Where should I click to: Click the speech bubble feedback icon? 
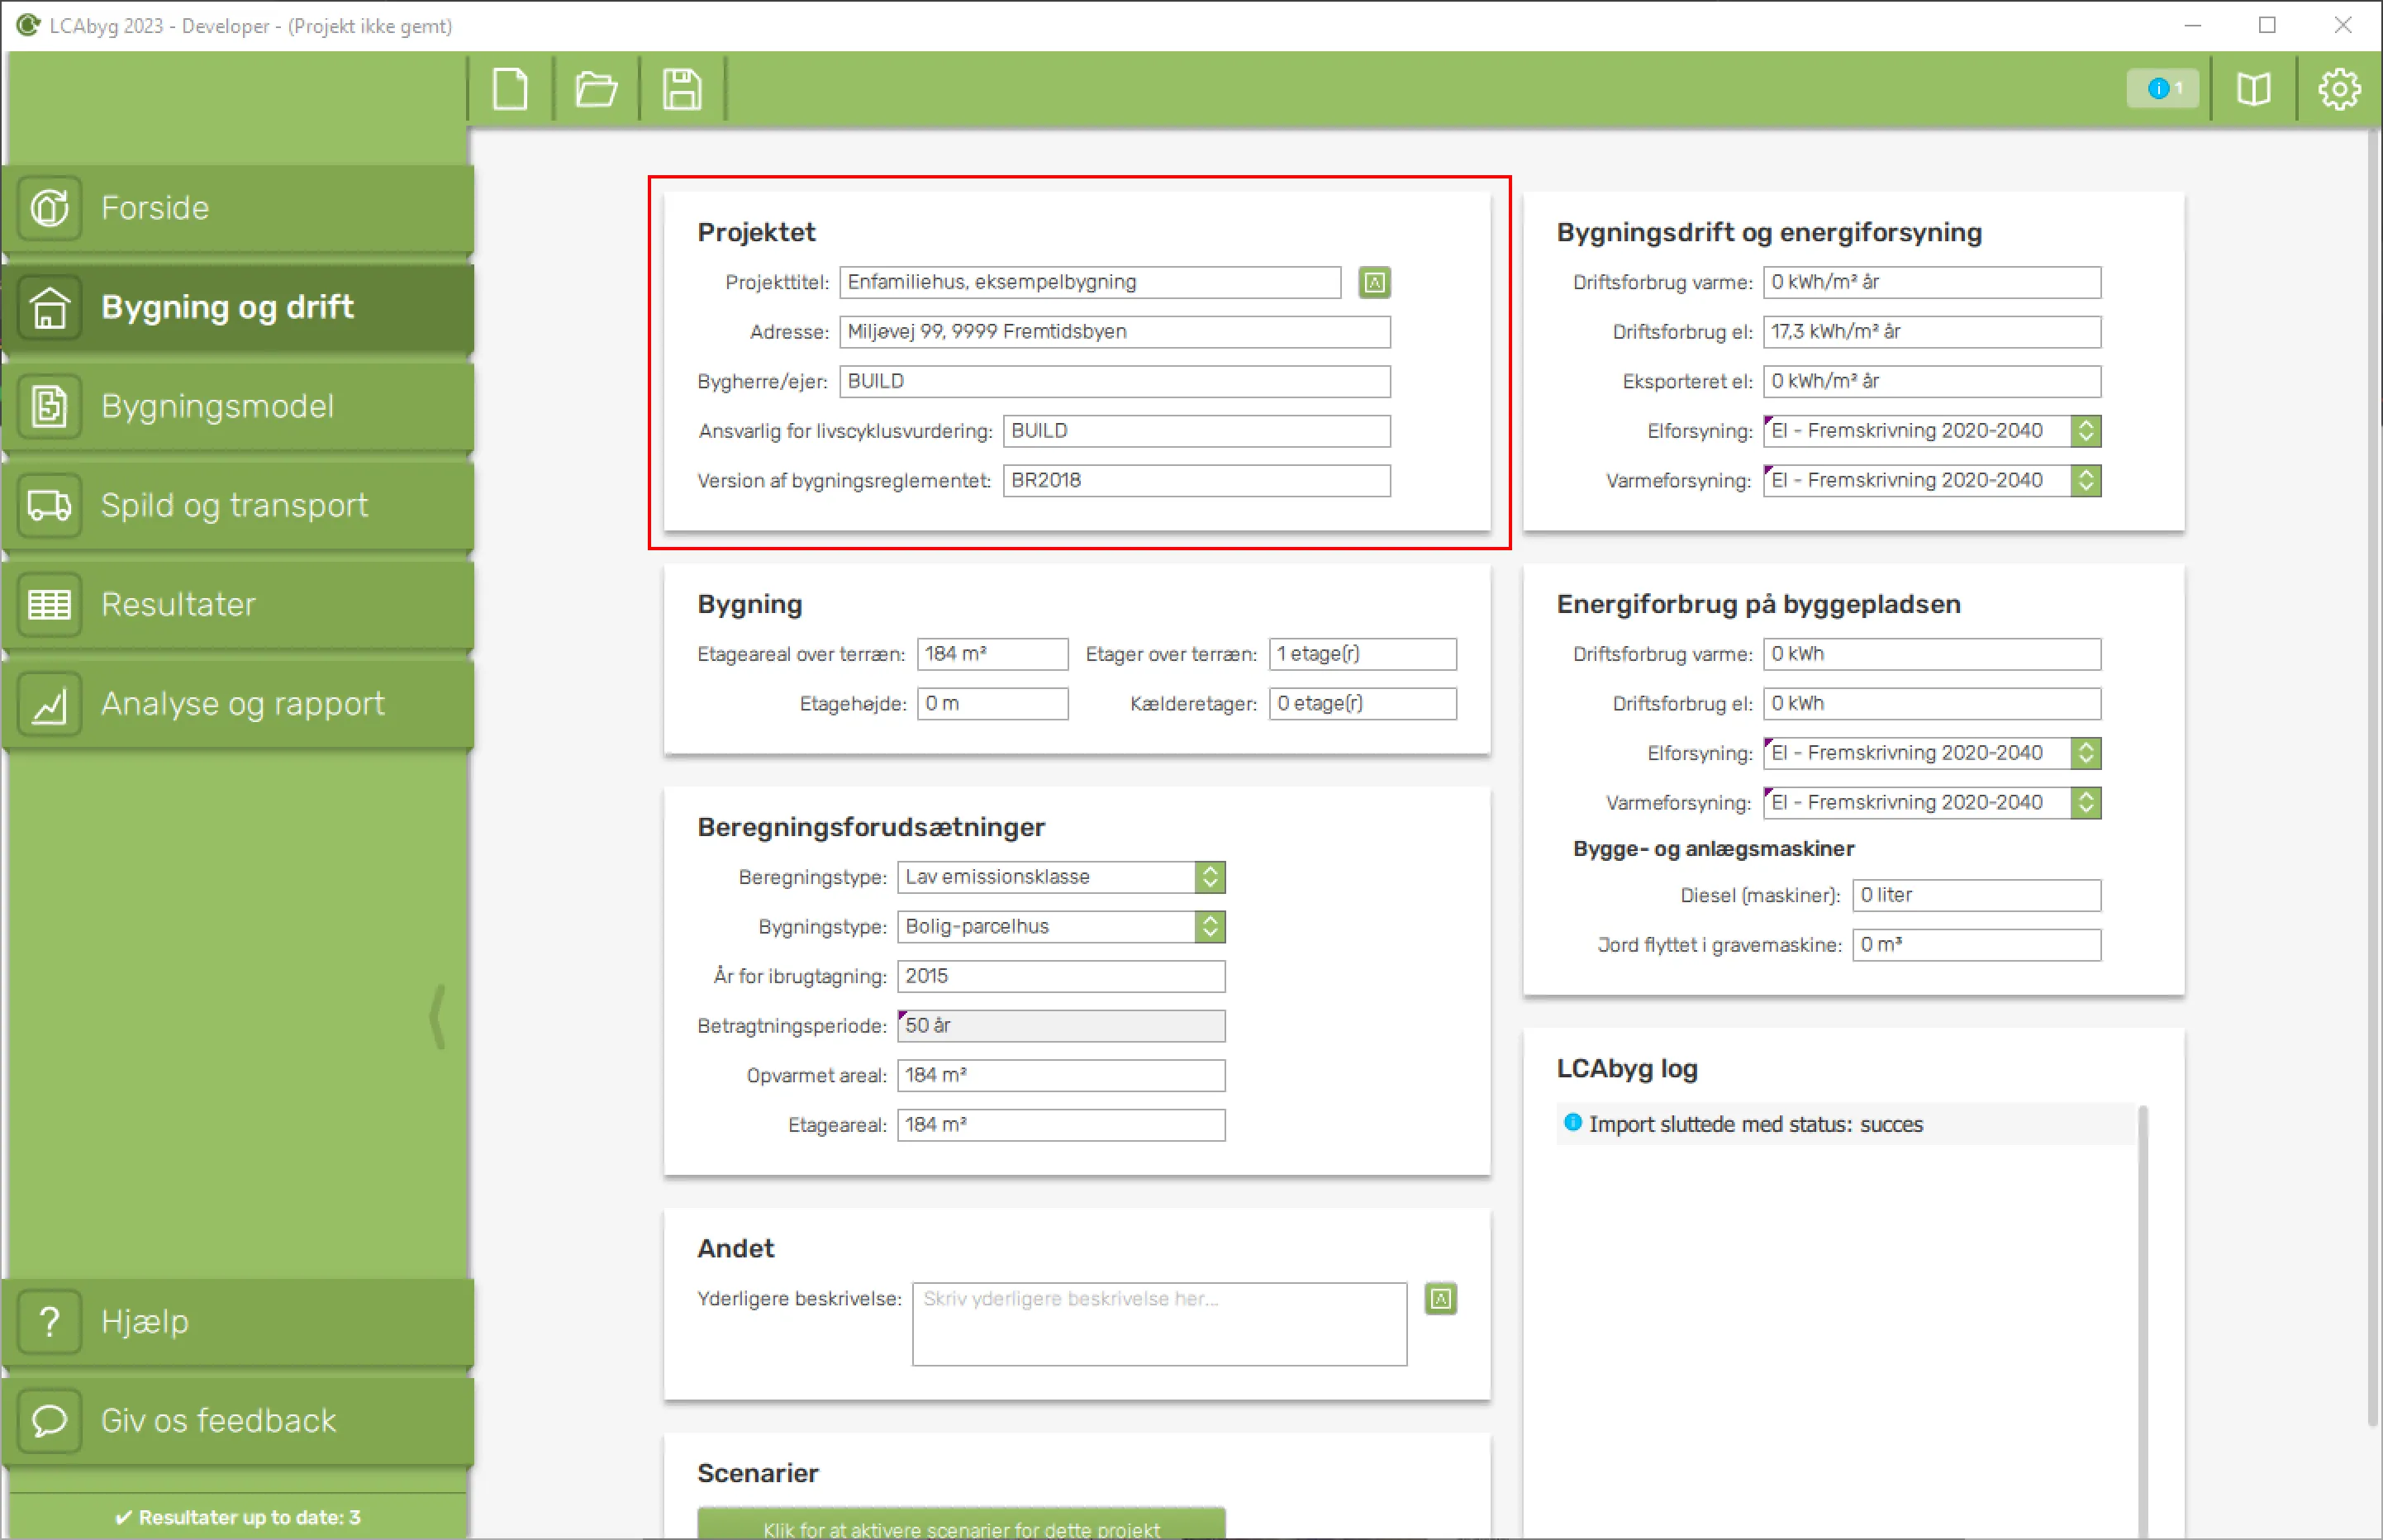[49, 1421]
